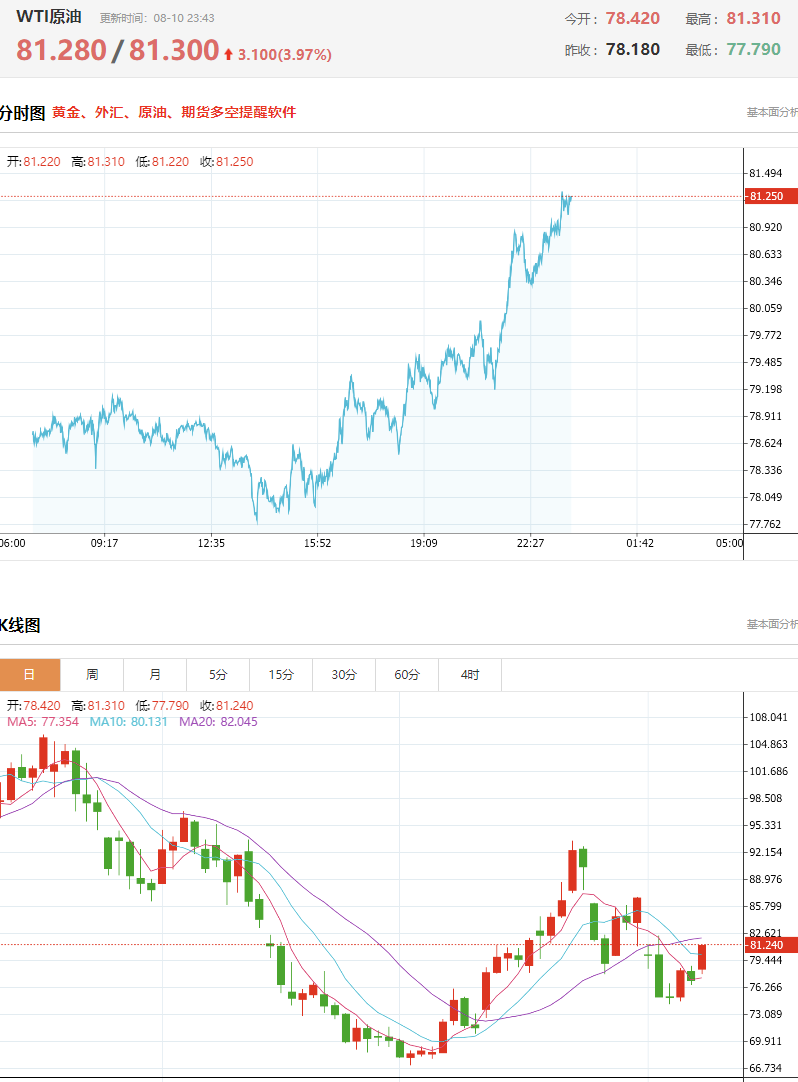Choose the 60分 interval tab
This screenshot has height=1082, width=798.
[x=407, y=674]
